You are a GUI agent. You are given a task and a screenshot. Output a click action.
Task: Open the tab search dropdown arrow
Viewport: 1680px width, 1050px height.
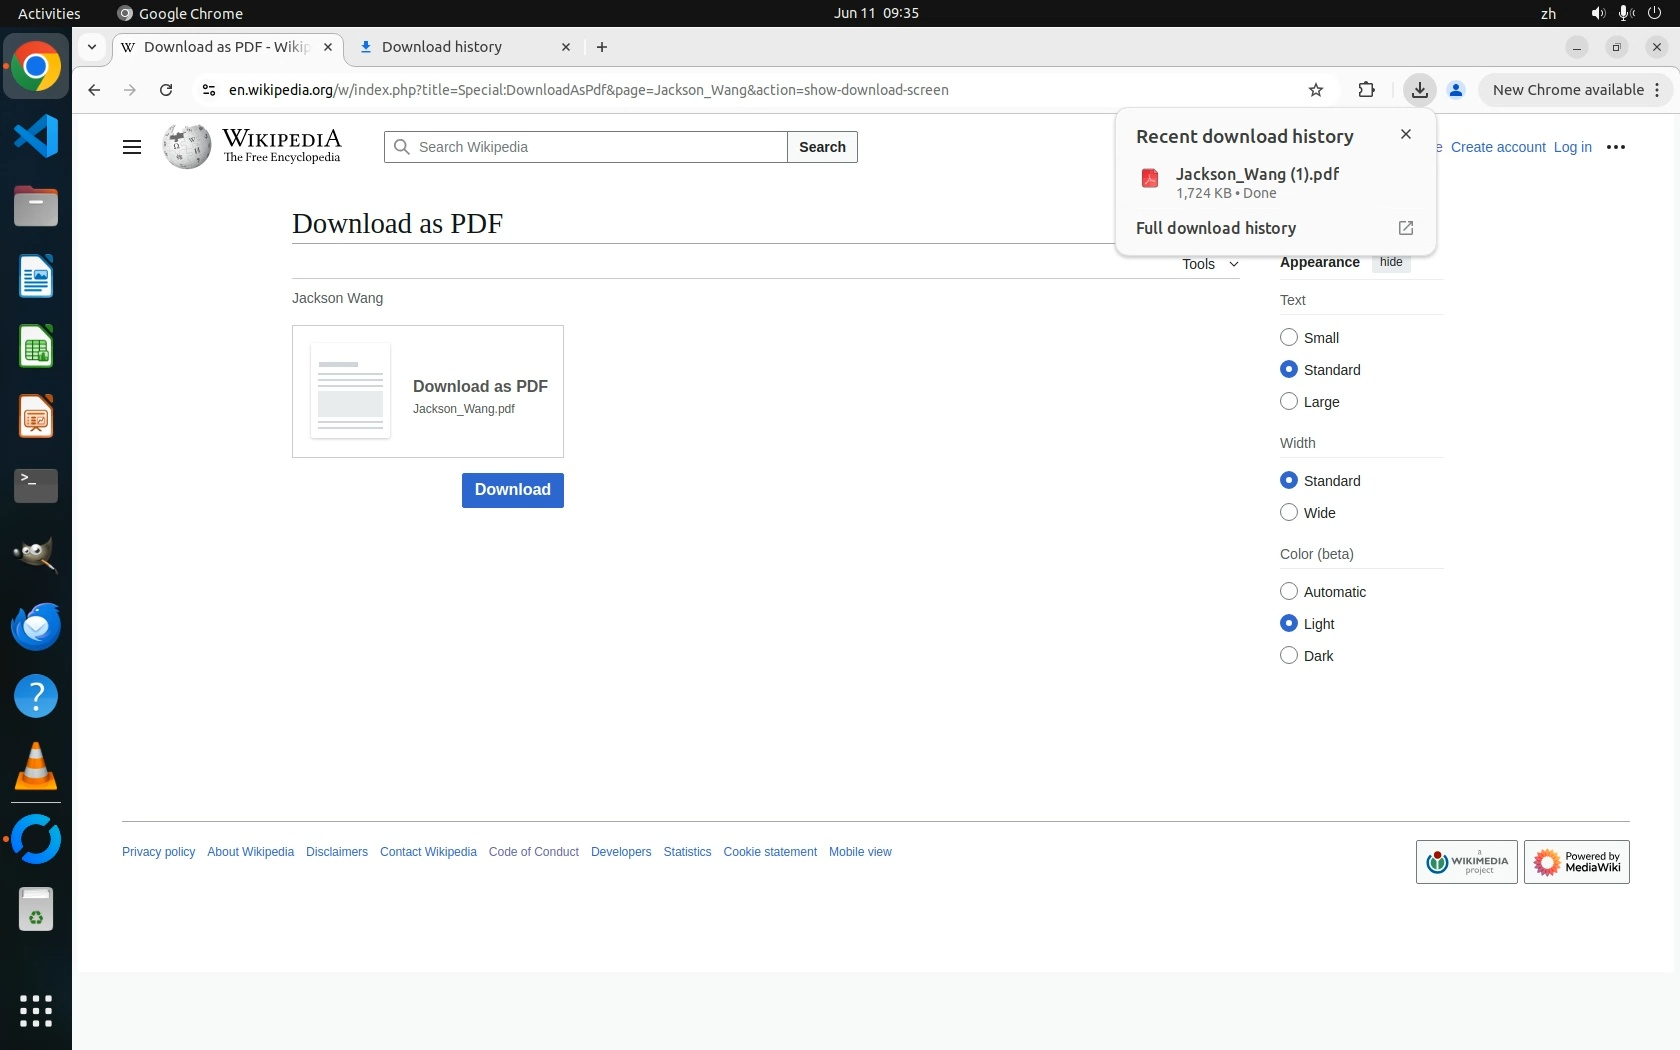click(92, 47)
